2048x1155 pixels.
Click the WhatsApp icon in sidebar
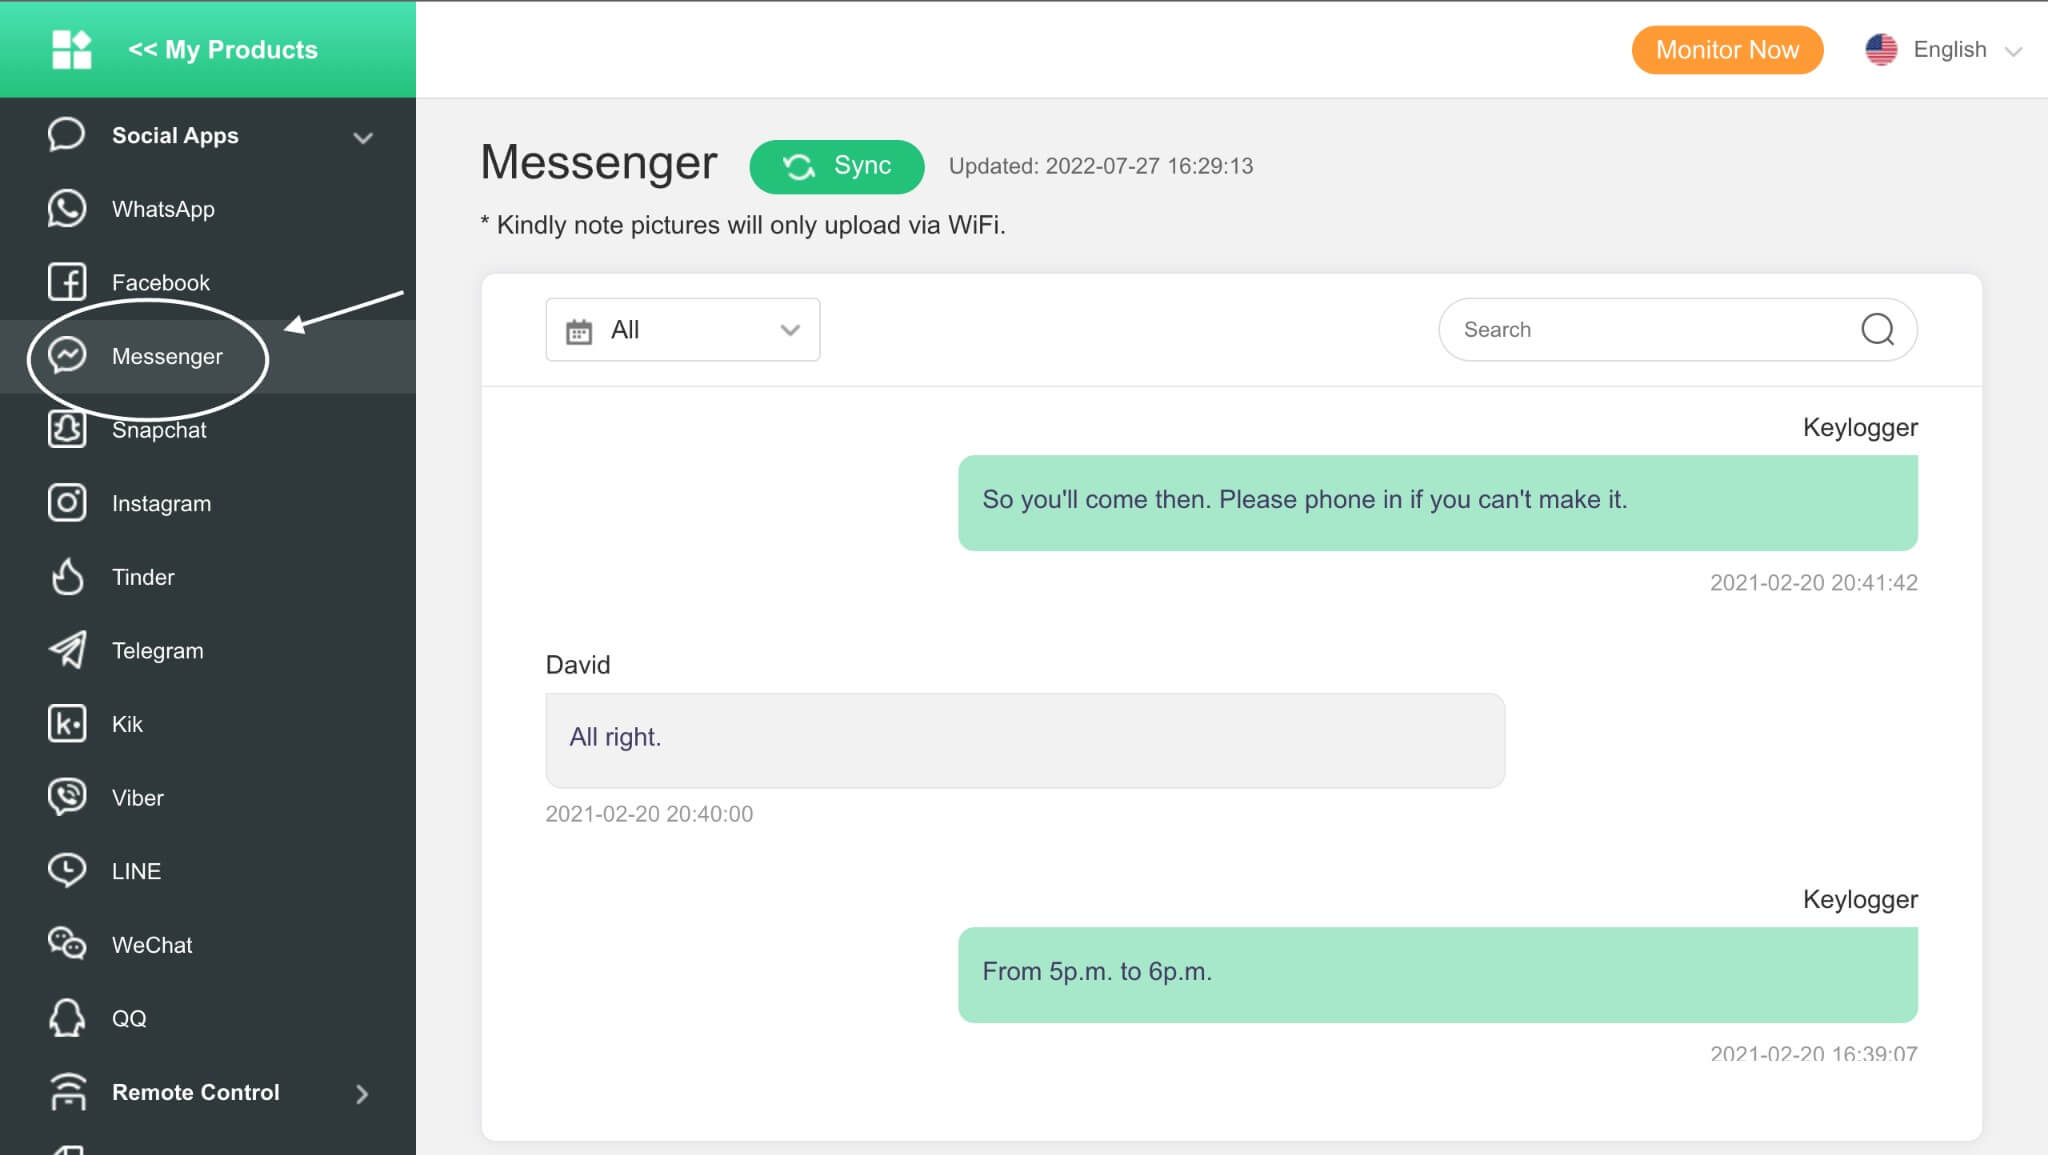(67, 209)
